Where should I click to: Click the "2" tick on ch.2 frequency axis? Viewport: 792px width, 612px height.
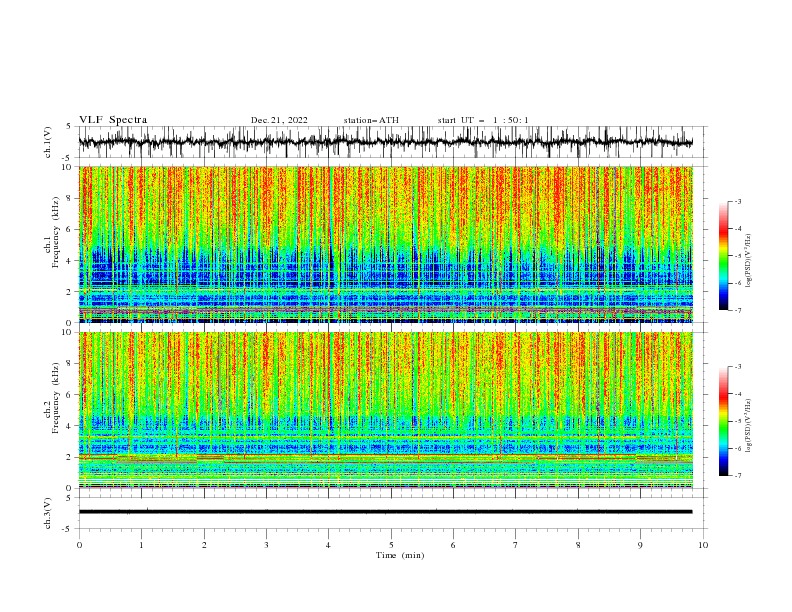tap(70, 457)
